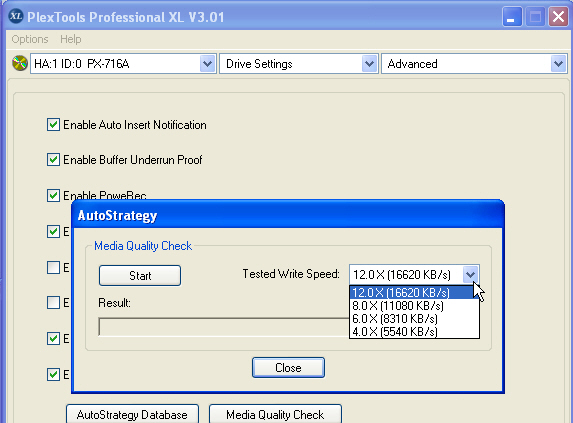The image size is (573, 423).
Task: Click Close in the AutoStrategy dialog
Action: (288, 368)
